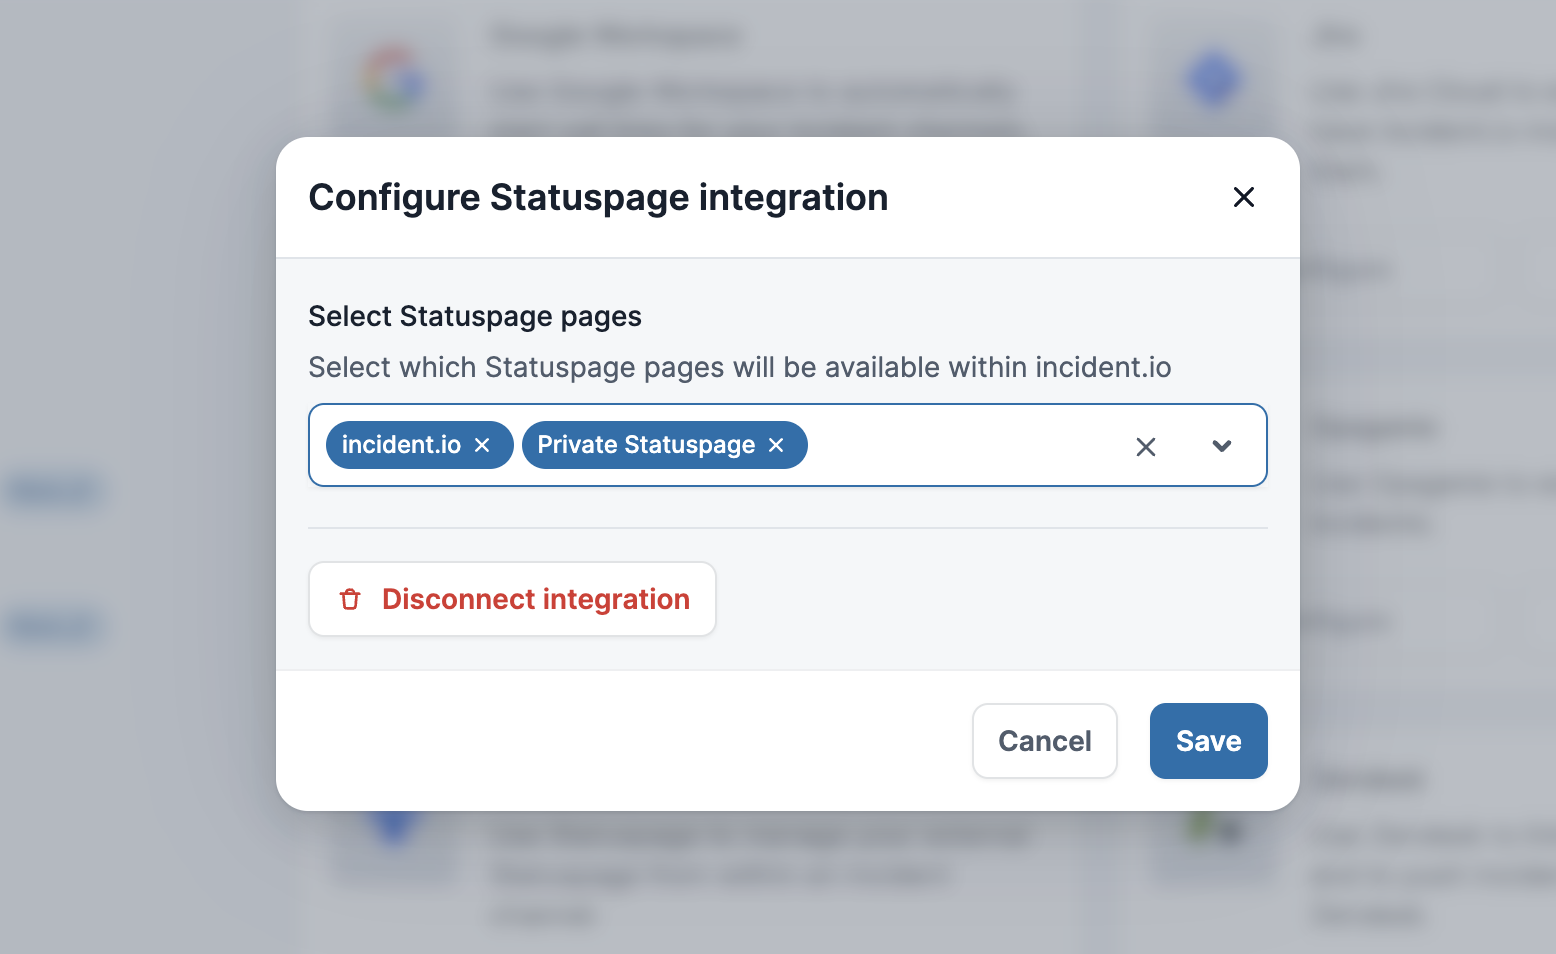Screen dimensions: 1556x954
Task: Click the blurred Google logo behind the dialog
Action: [x=393, y=80]
